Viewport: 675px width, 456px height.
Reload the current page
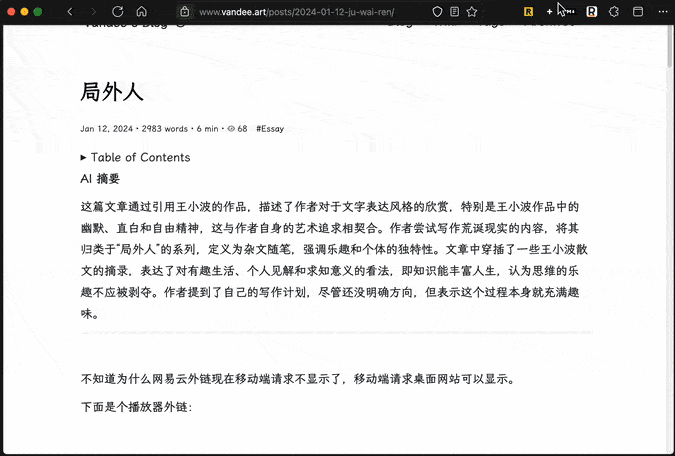[118, 12]
